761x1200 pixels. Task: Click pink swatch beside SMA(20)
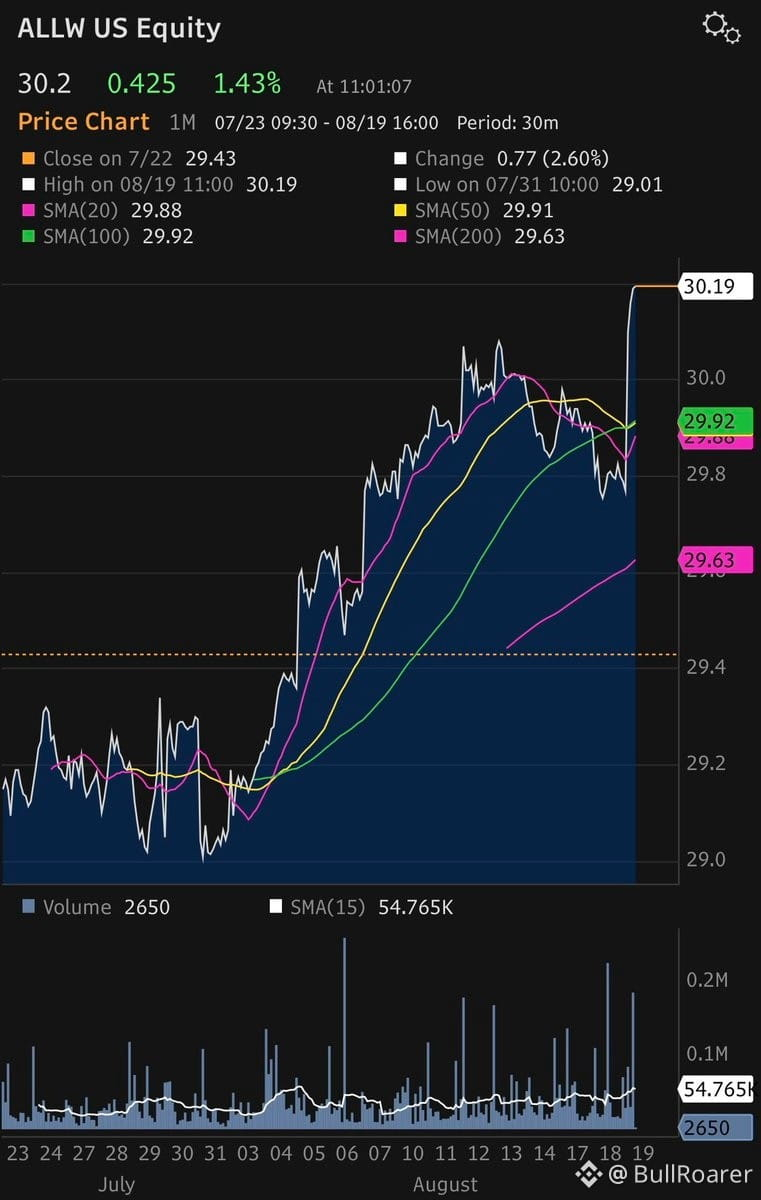(27, 210)
